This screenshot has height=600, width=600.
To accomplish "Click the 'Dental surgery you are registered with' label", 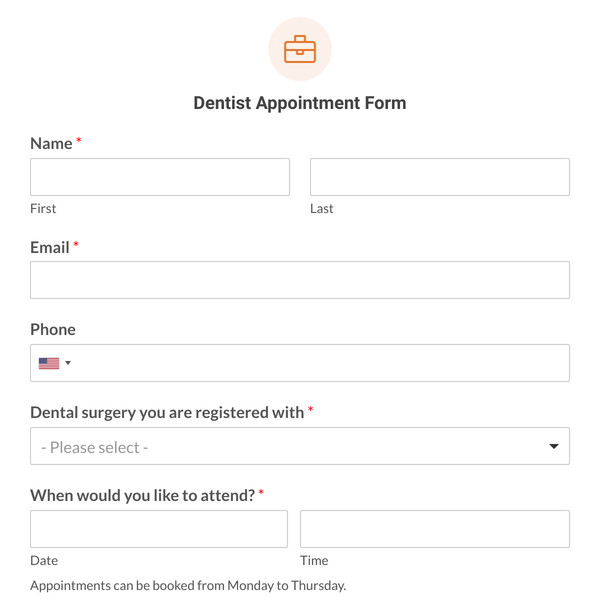I will tap(167, 412).
